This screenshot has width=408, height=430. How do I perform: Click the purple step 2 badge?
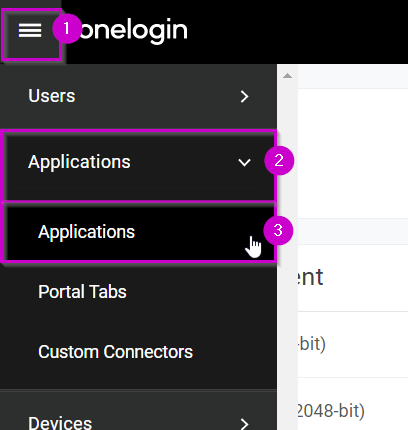(279, 160)
